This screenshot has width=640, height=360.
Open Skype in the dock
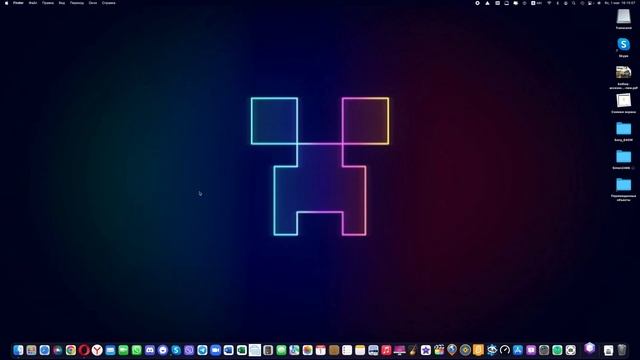(x=176, y=350)
